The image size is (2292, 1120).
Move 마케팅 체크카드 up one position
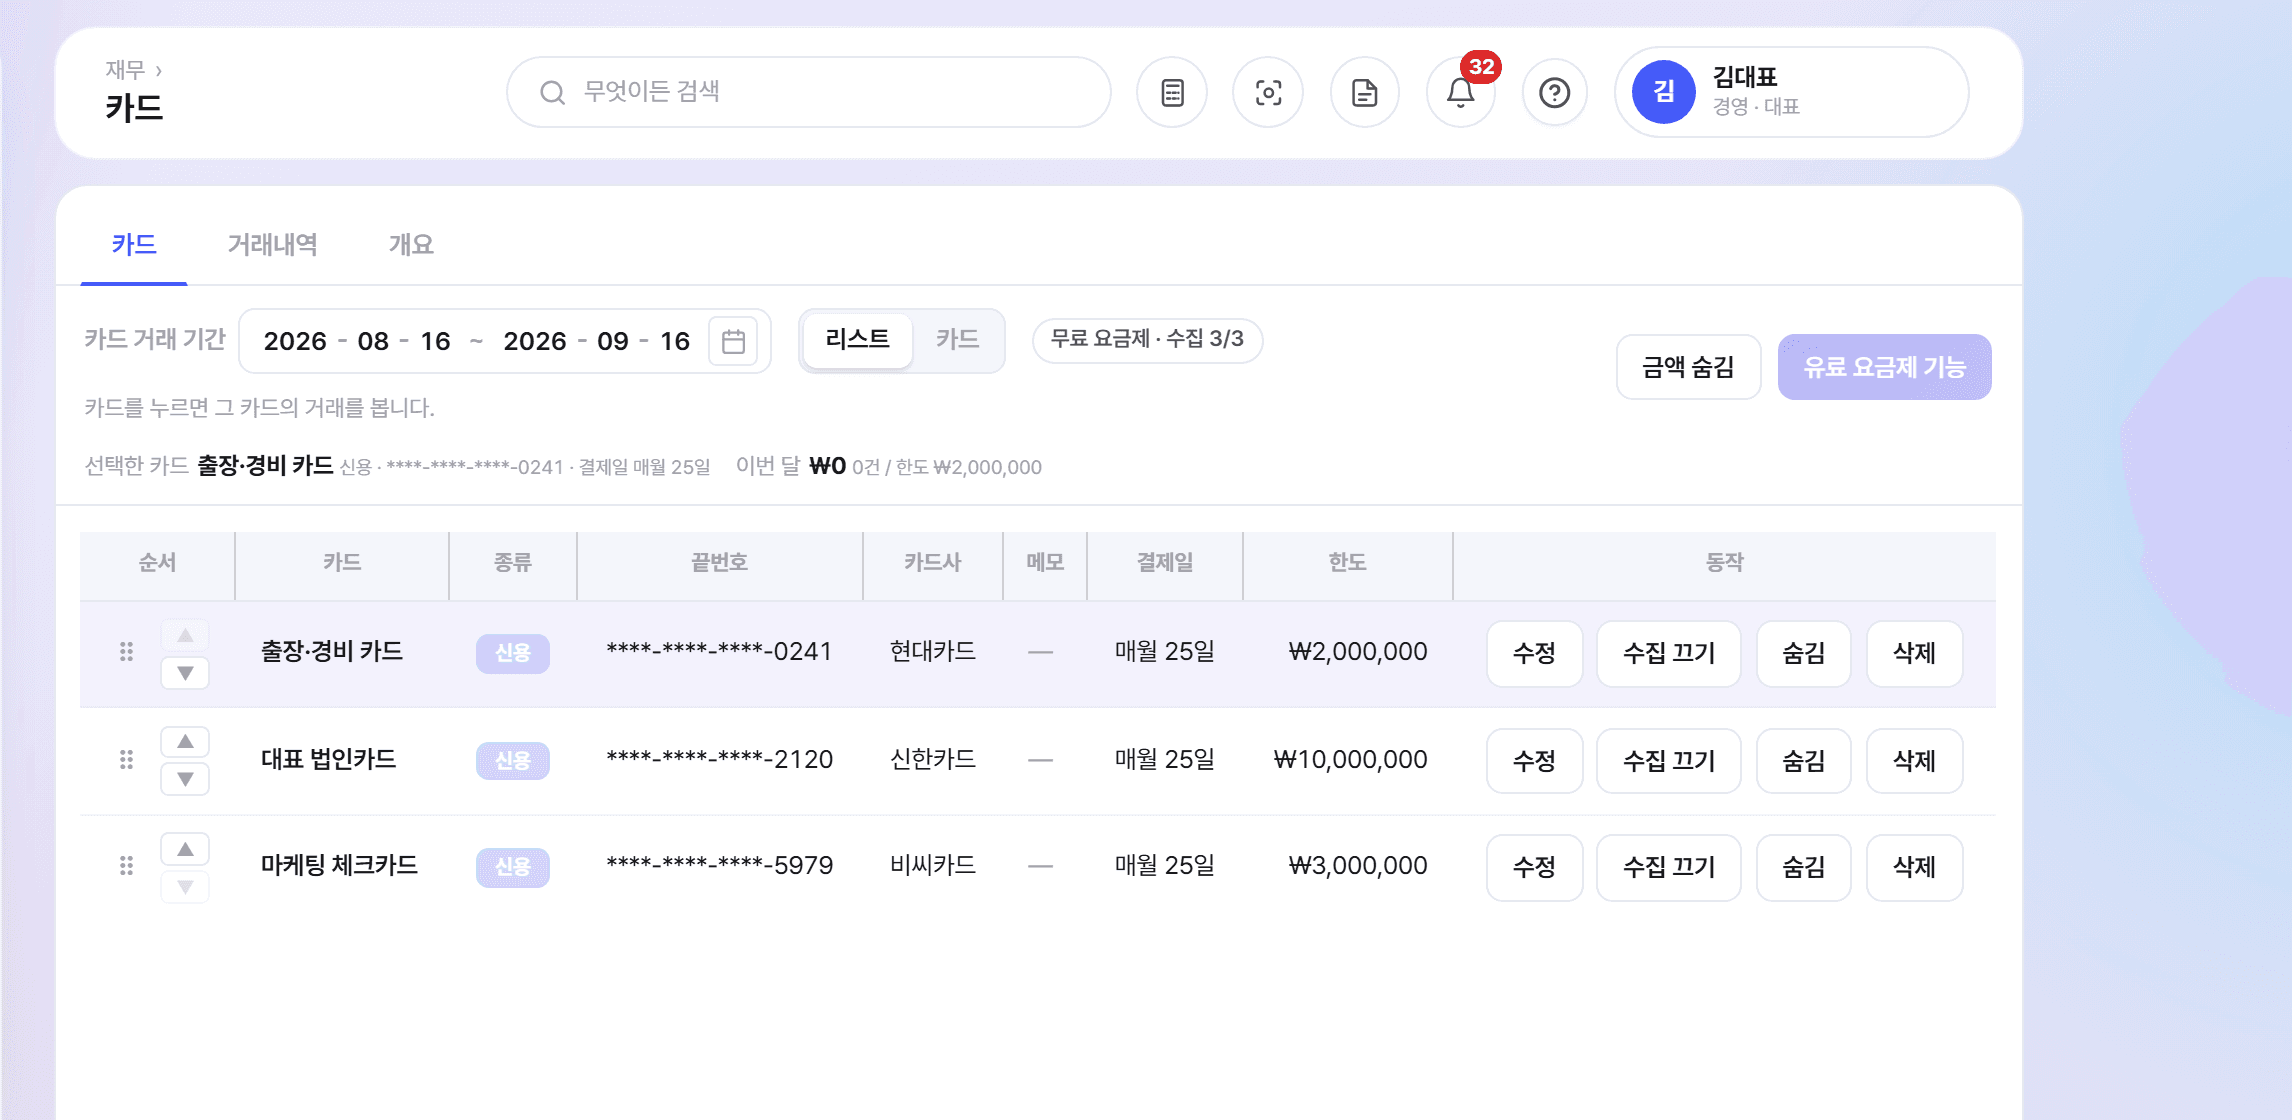(185, 849)
